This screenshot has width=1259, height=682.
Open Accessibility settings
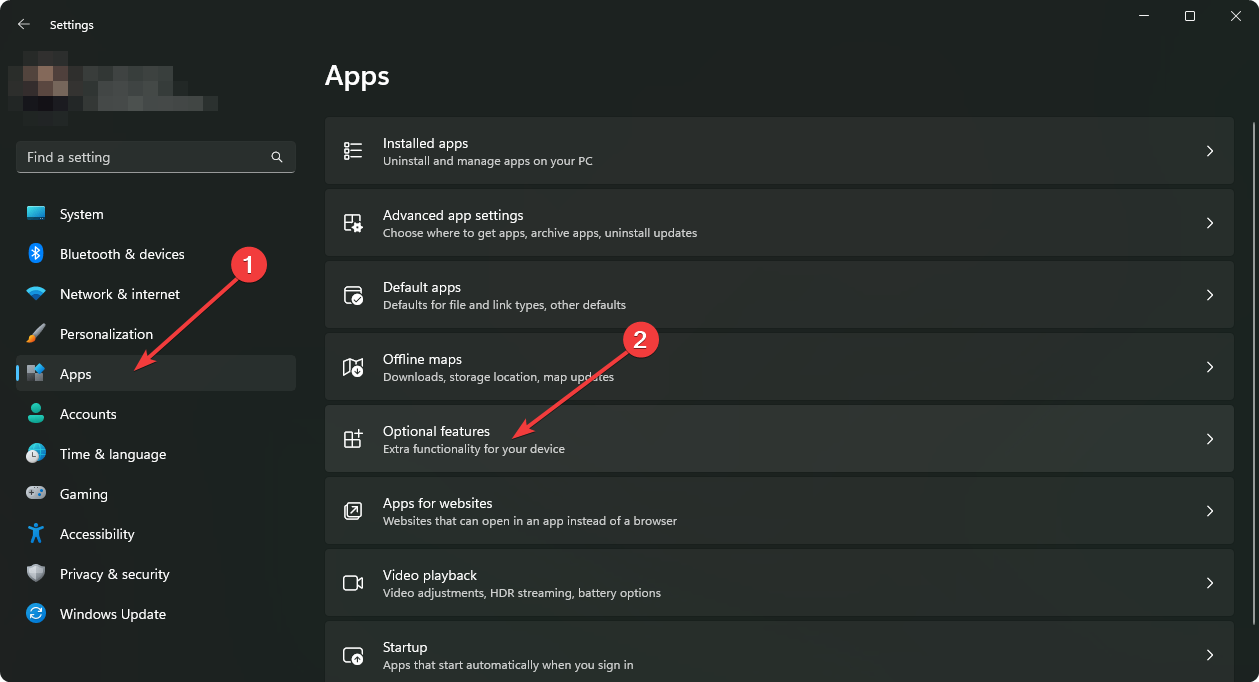(156, 534)
